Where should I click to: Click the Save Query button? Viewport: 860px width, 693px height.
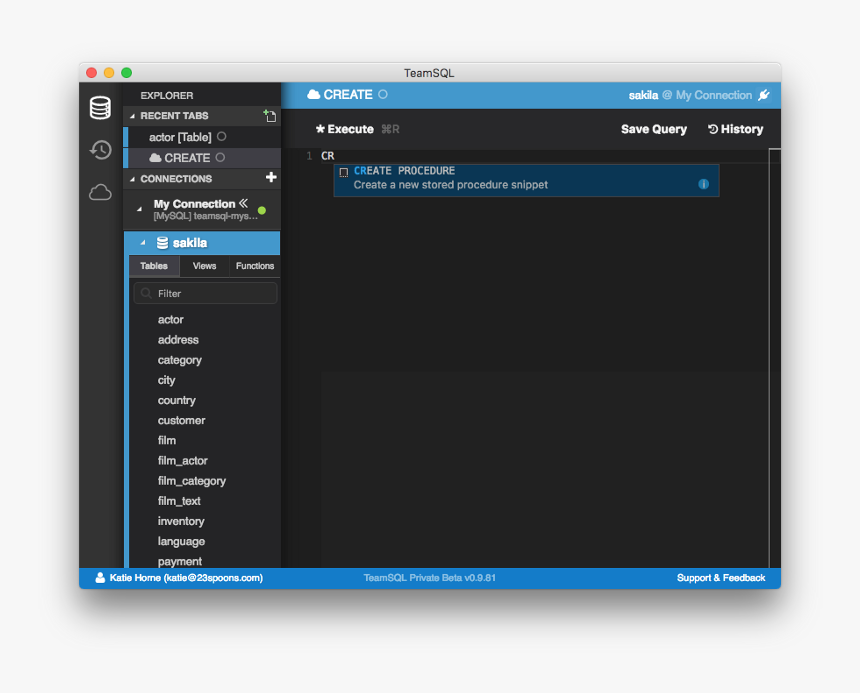(x=653, y=129)
